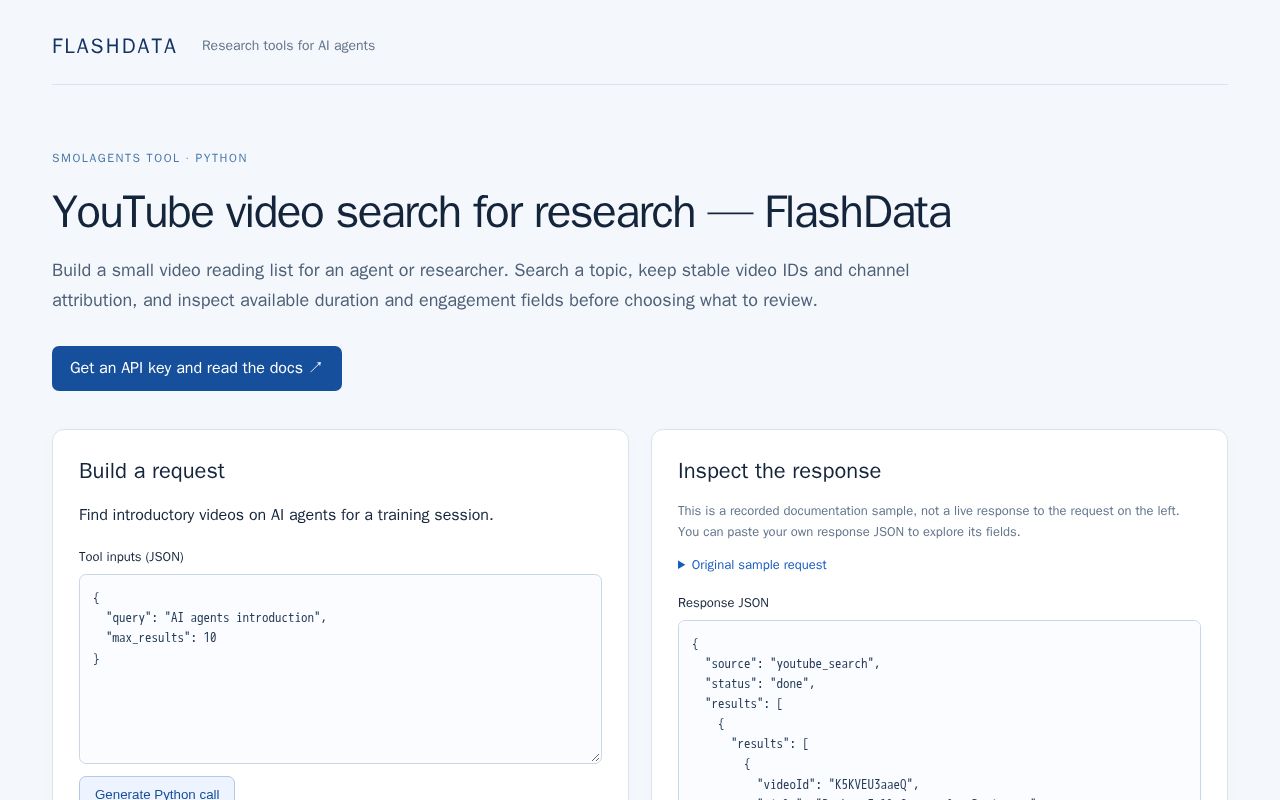Click inside the Response JSON box
Screen dimensions: 1280x800
pyautogui.click(x=939, y=710)
